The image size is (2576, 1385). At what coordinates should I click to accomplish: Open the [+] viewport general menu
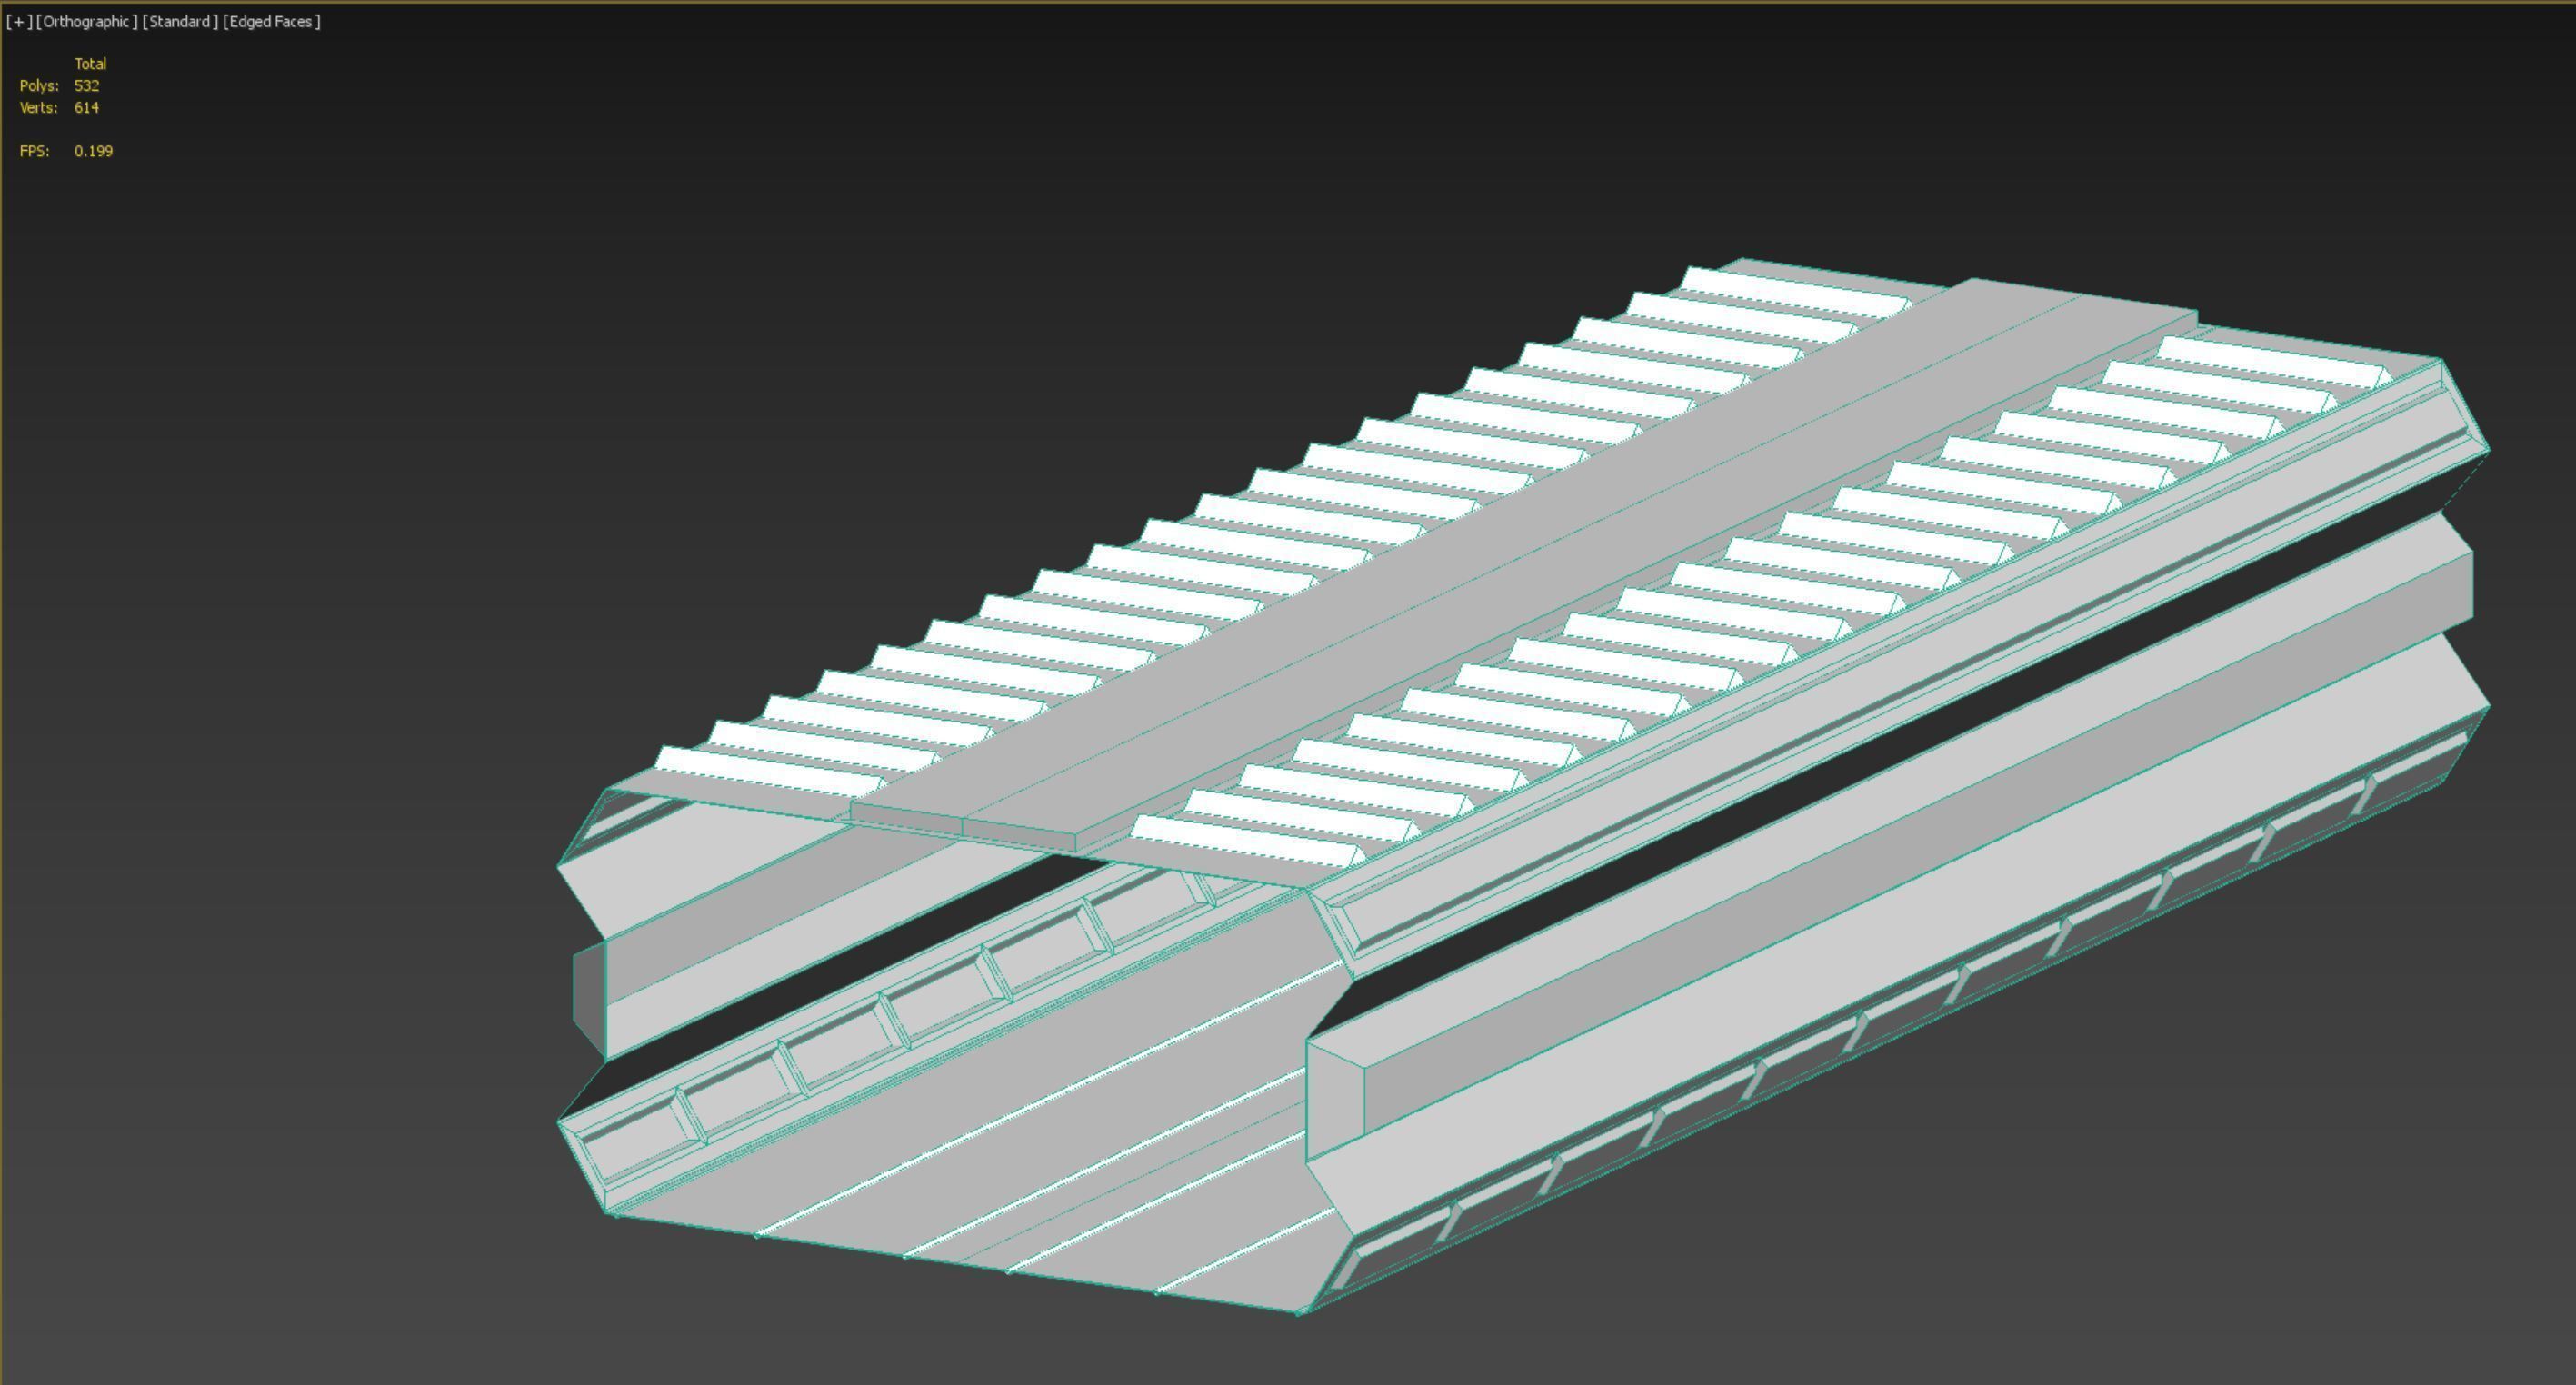pos(18,21)
